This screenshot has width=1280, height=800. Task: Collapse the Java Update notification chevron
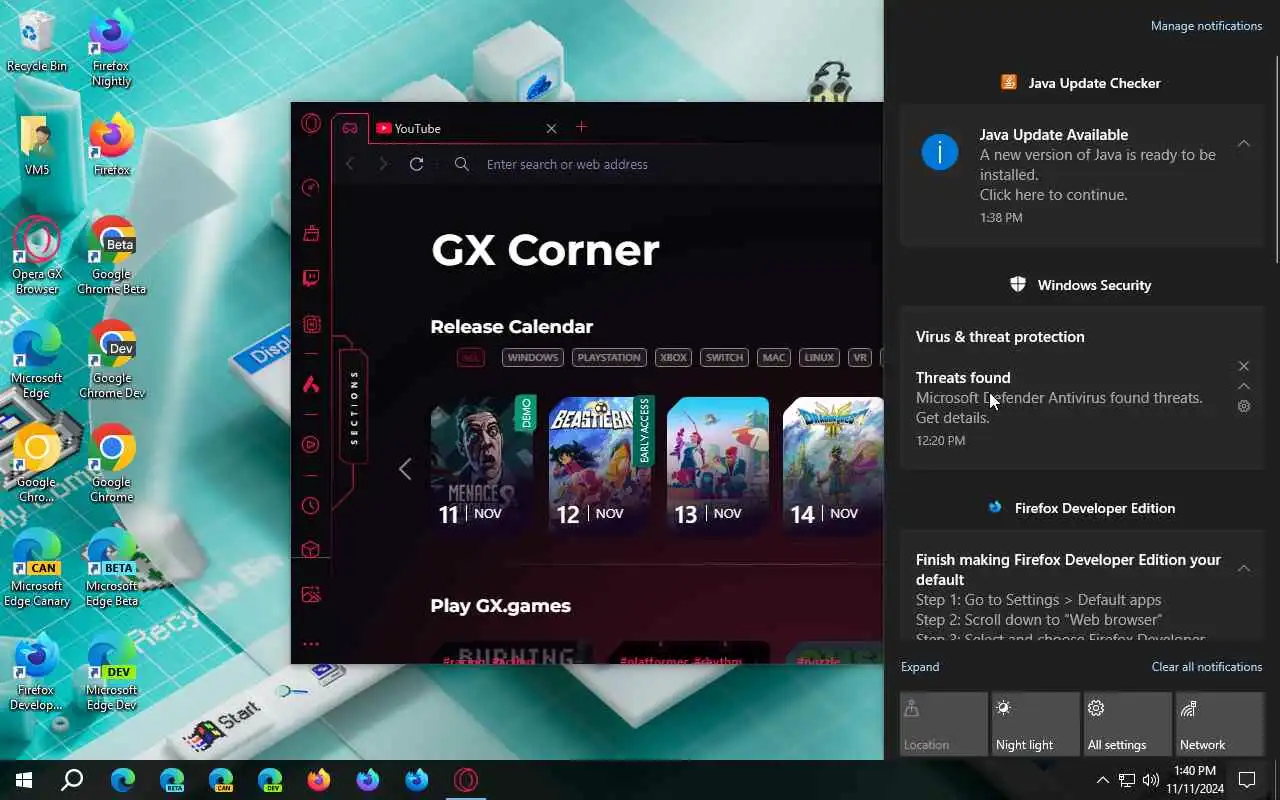(1244, 144)
